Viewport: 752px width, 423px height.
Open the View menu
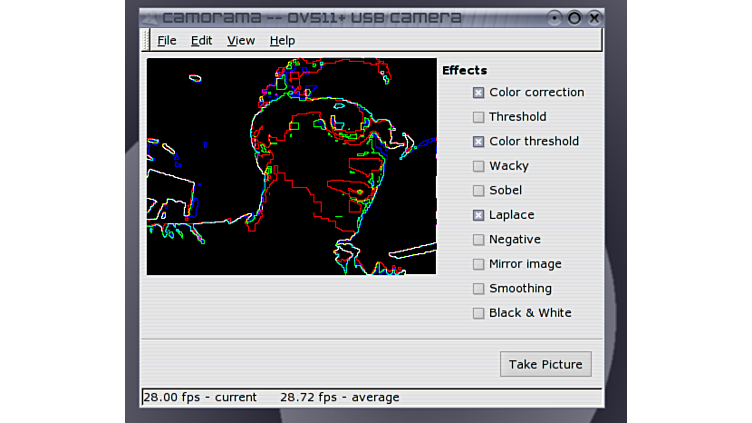(x=241, y=40)
